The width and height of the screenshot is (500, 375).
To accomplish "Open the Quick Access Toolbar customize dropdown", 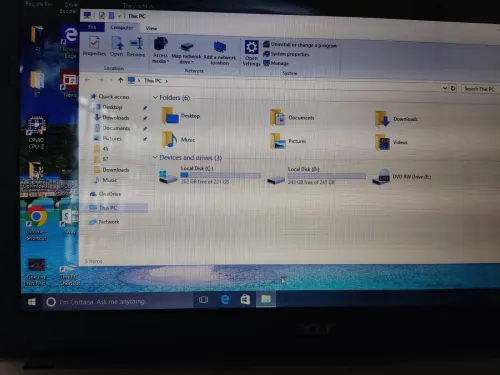I will [x=119, y=16].
